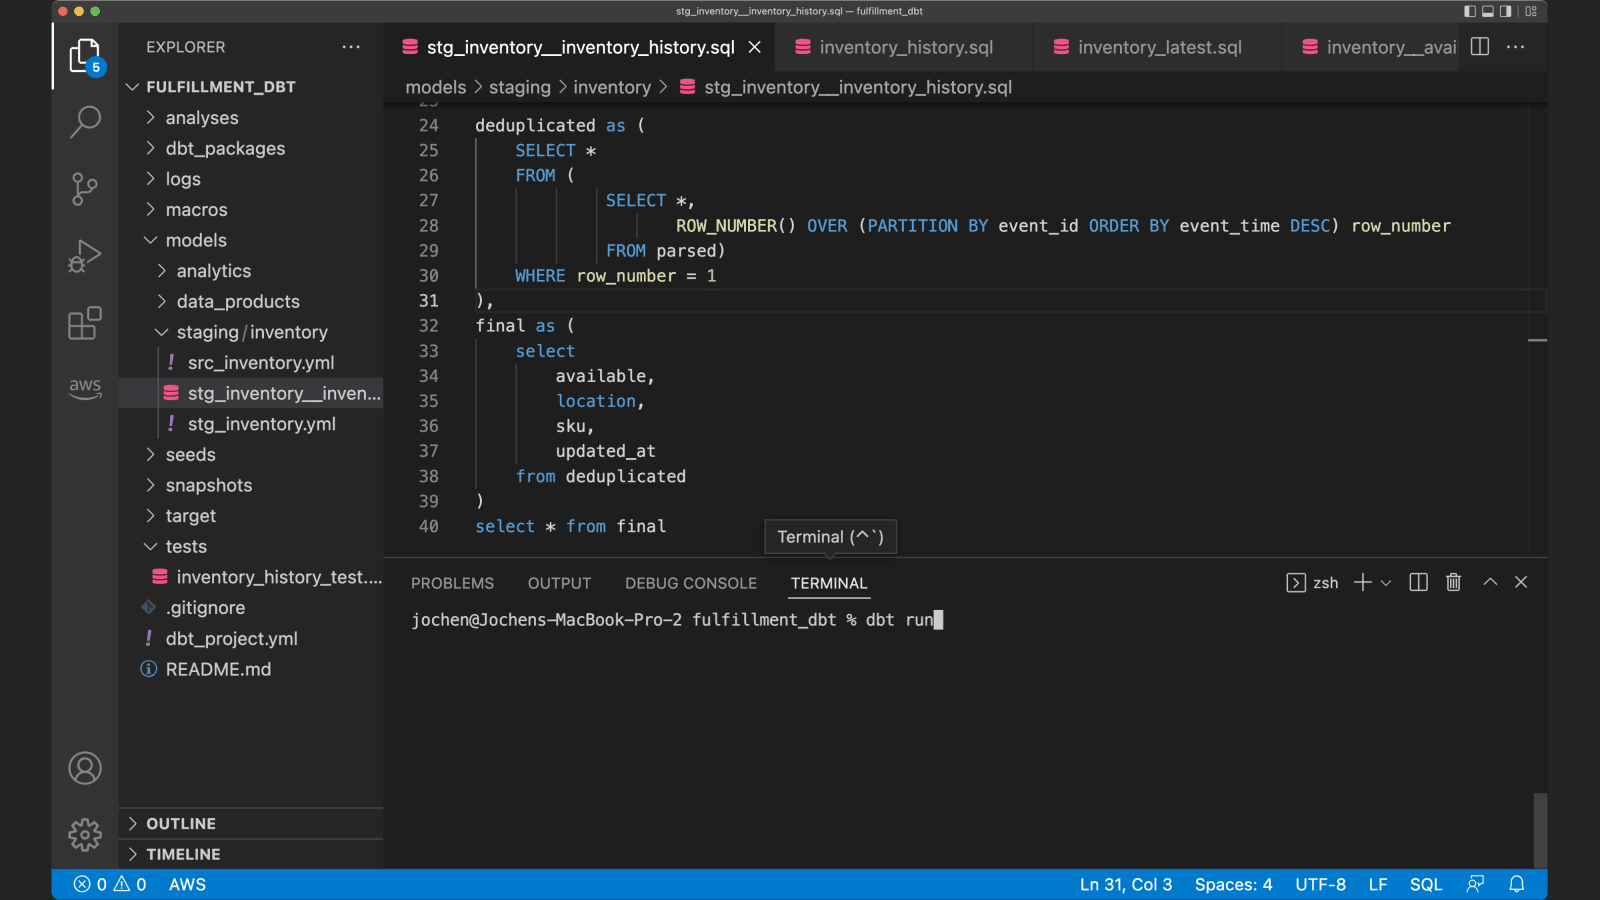Expand the seeds folder
Image resolution: width=1600 pixels, height=900 pixels.
point(250,455)
